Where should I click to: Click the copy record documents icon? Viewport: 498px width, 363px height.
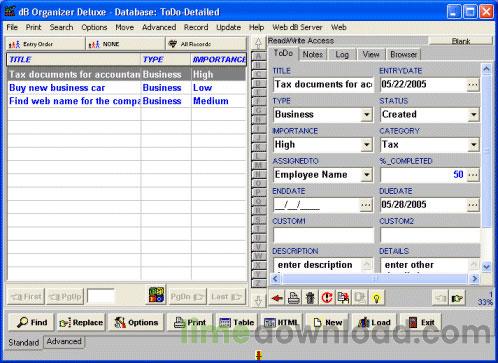pos(343,298)
